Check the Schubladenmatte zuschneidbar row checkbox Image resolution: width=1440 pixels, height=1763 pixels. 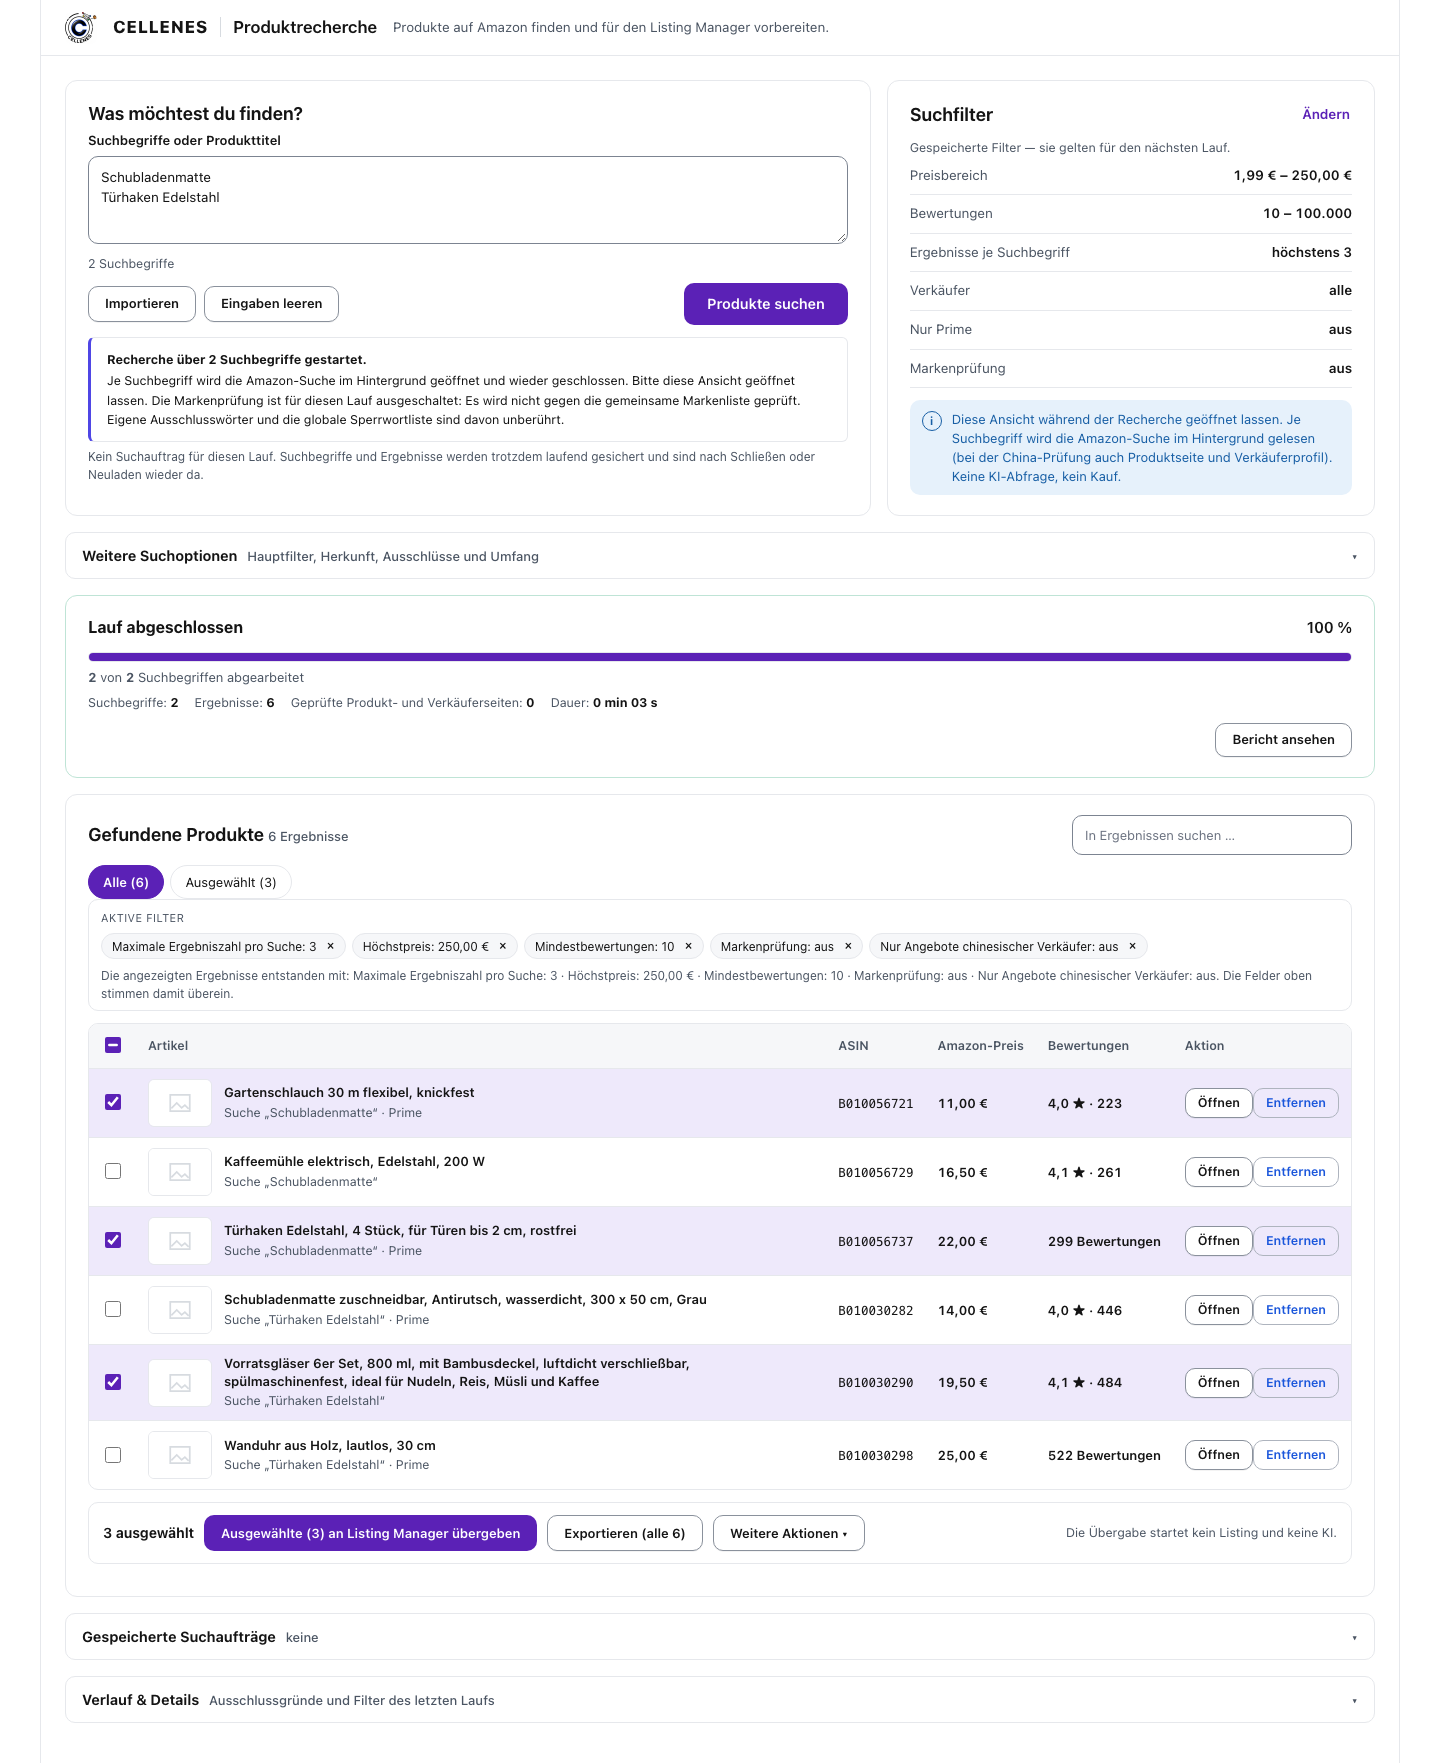113,1309
